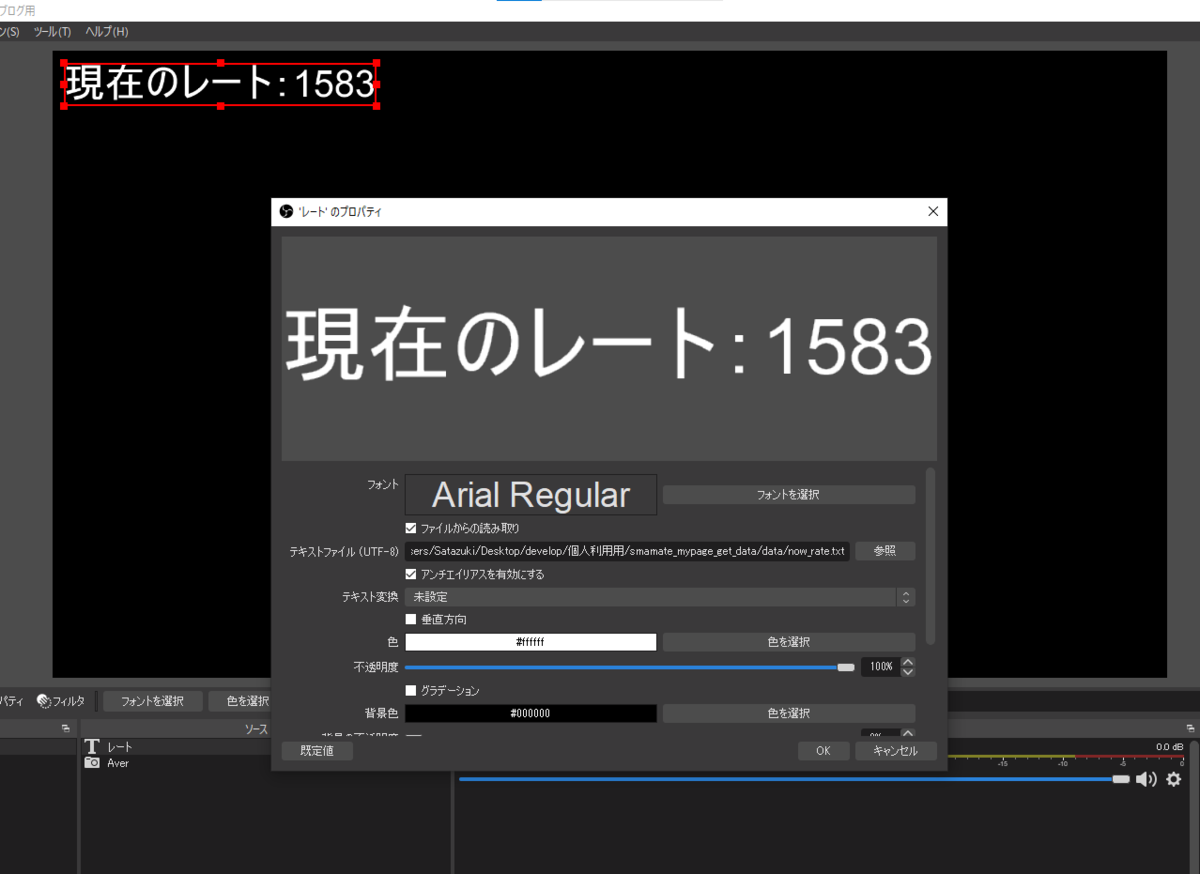Open the ヘルプ(H) menu
This screenshot has width=1200, height=874.
coord(107,32)
